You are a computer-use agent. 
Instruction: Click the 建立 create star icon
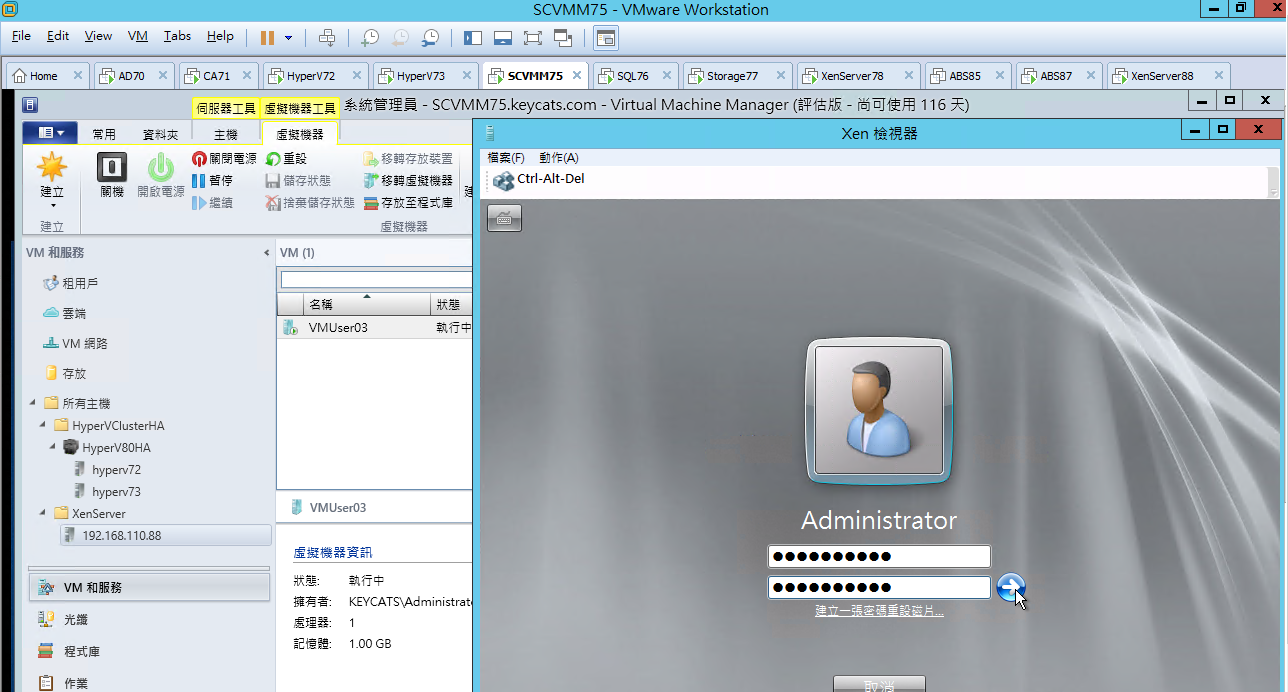pyautogui.click(x=51, y=166)
